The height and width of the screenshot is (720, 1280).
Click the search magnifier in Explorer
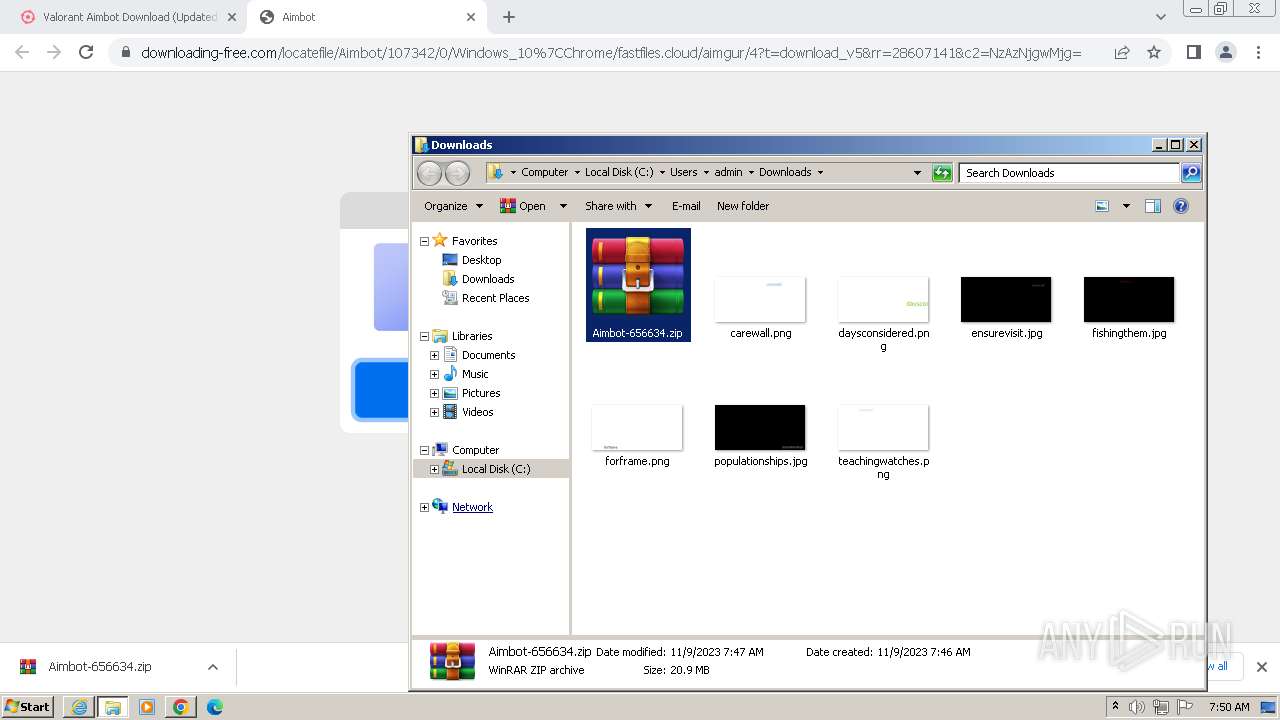coord(1190,173)
